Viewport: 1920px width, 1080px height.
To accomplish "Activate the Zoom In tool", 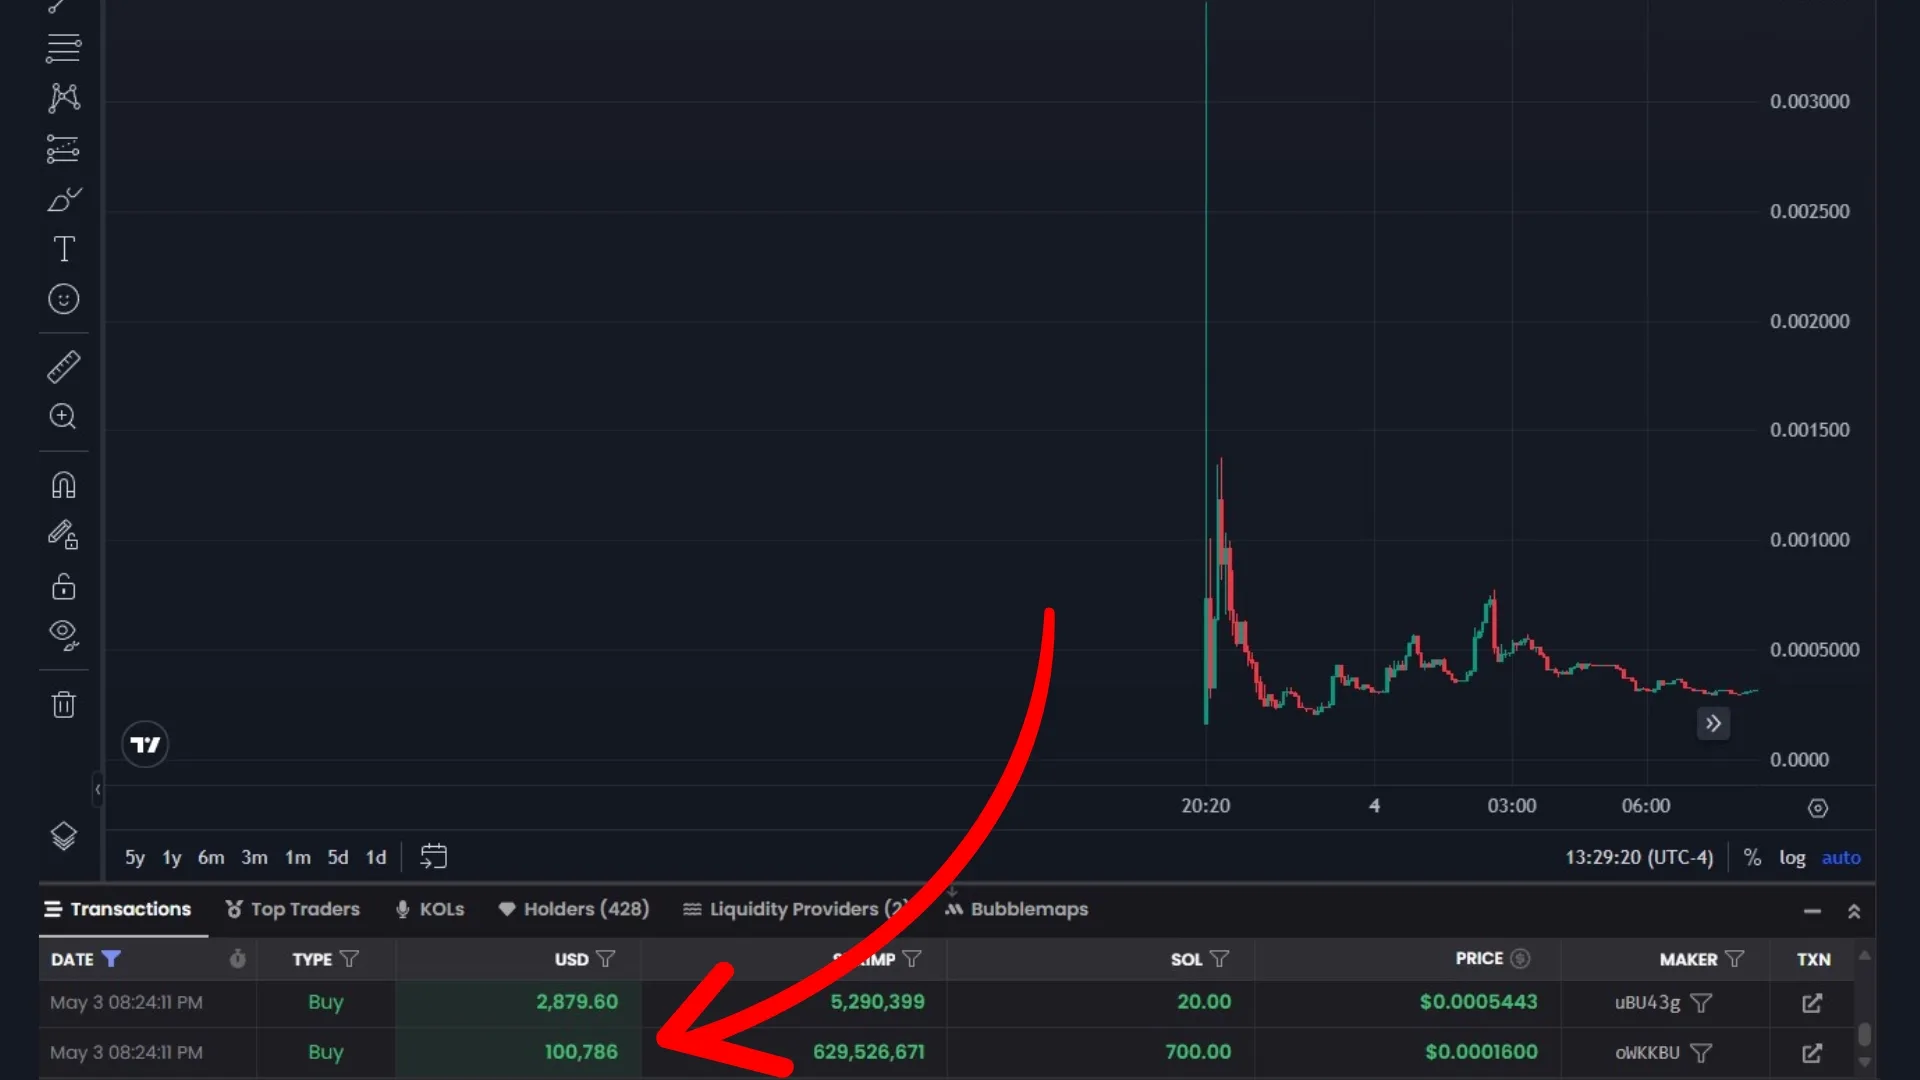I will pyautogui.click(x=63, y=417).
